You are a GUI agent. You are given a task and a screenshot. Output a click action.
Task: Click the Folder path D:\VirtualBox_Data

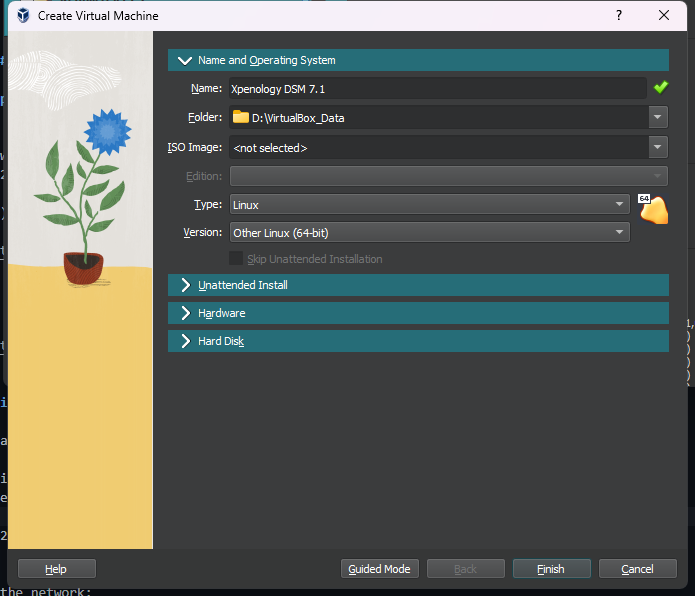coord(298,118)
